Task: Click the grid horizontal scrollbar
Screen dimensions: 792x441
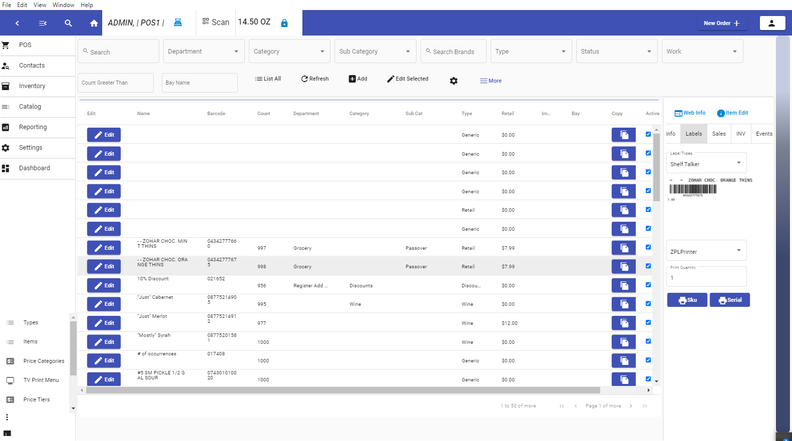Action: pos(343,390)
